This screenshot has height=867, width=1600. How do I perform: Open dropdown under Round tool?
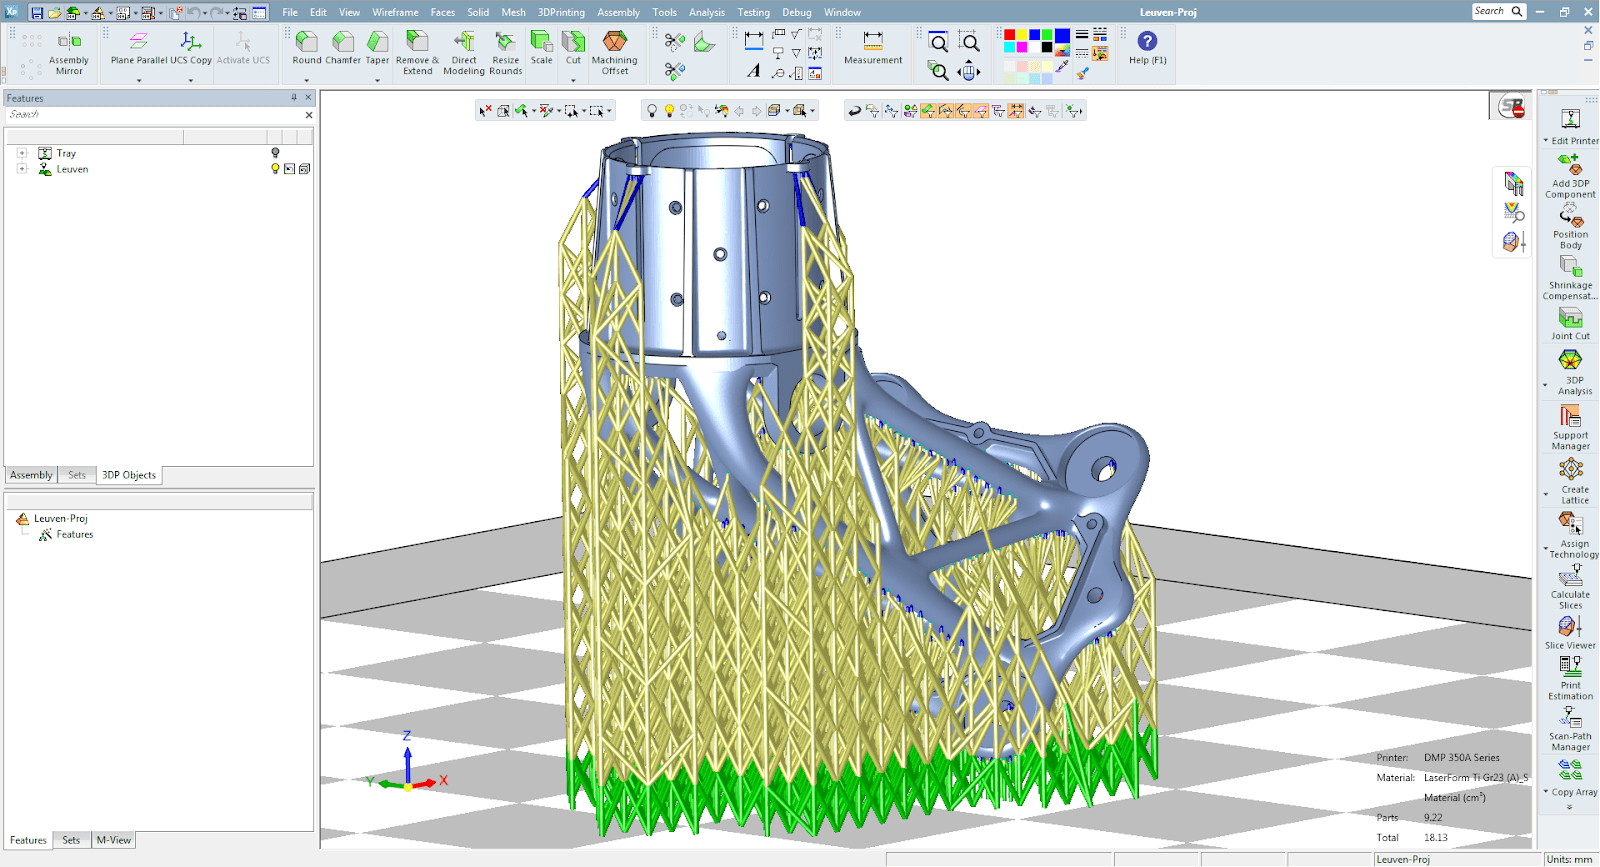(x=307, y=80)
